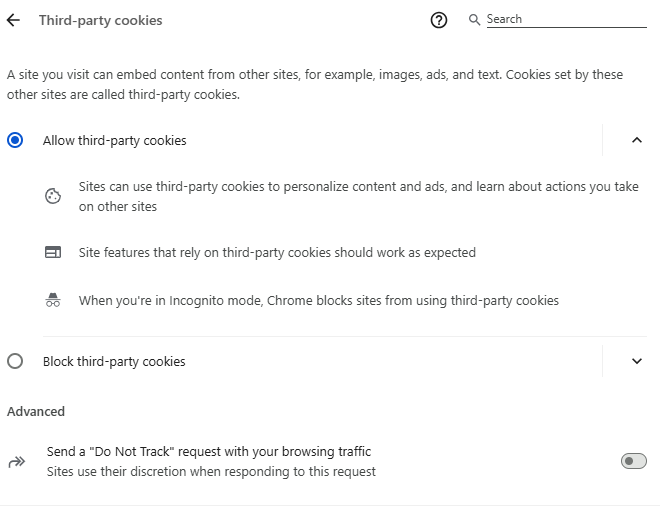Screen dimensions: 660x514
Task: Expand the Block third-party cookies details chevron
Action: point(637,361)
